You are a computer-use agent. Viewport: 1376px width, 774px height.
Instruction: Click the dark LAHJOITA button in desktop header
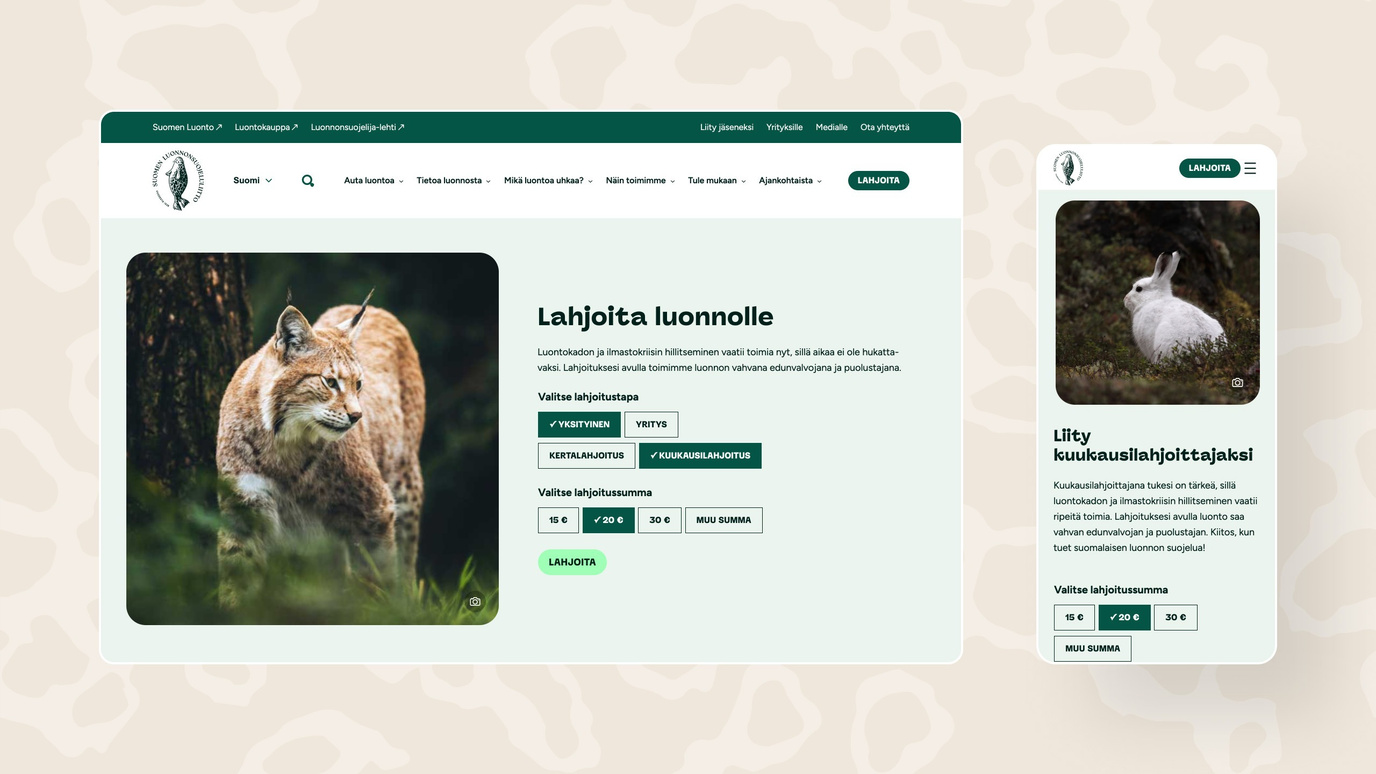pyautogui.click(x=878, y=181)
